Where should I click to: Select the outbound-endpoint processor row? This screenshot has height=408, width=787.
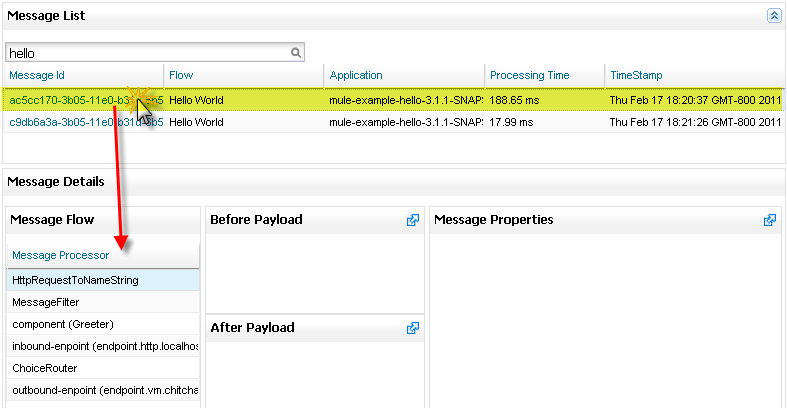(105, 390)
